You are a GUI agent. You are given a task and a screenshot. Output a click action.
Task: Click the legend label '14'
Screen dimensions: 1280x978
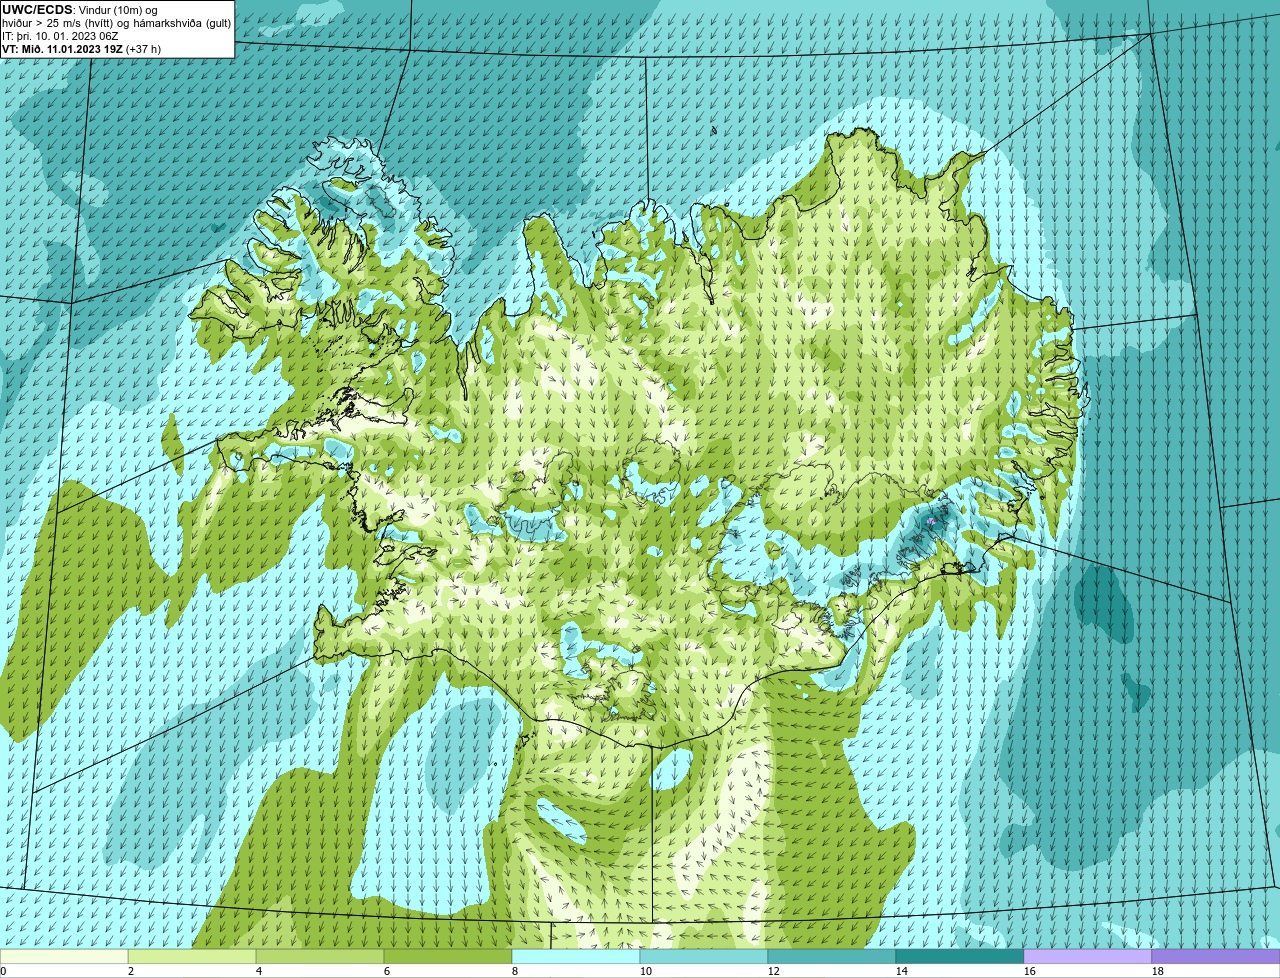point(902,971)
